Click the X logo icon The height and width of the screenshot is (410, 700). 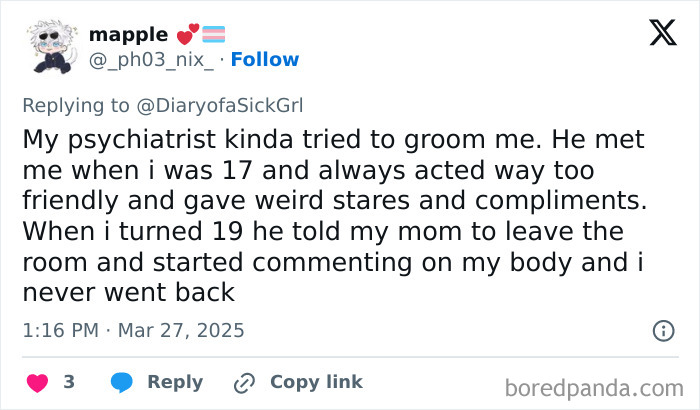(x=656, y=35)
